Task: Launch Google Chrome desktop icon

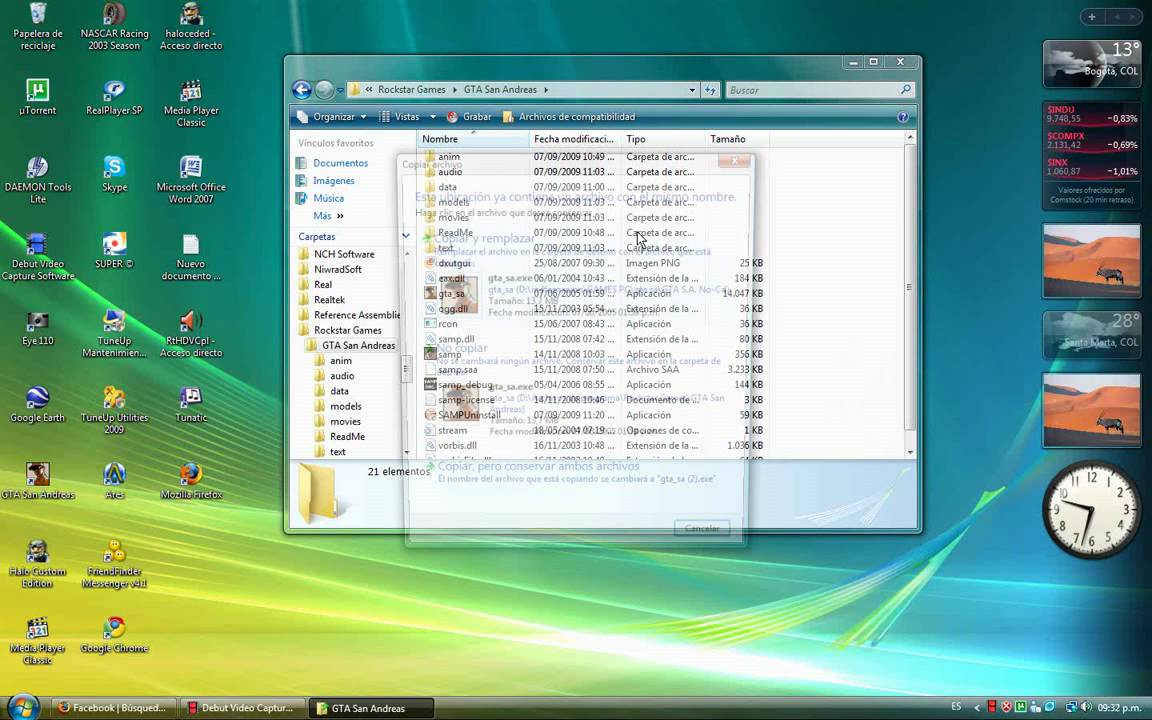Action: (114, 636)
